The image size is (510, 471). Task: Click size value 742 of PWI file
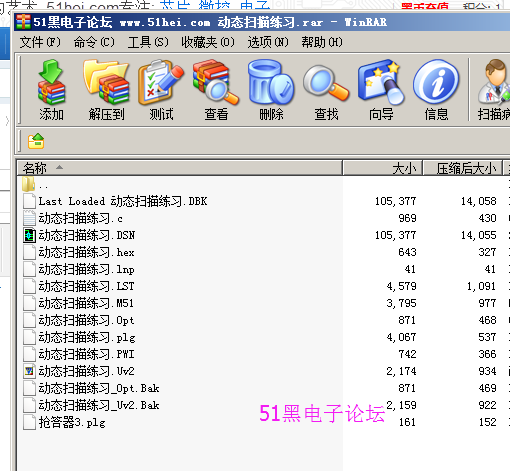pyautogui.click(x=407, y=354)
